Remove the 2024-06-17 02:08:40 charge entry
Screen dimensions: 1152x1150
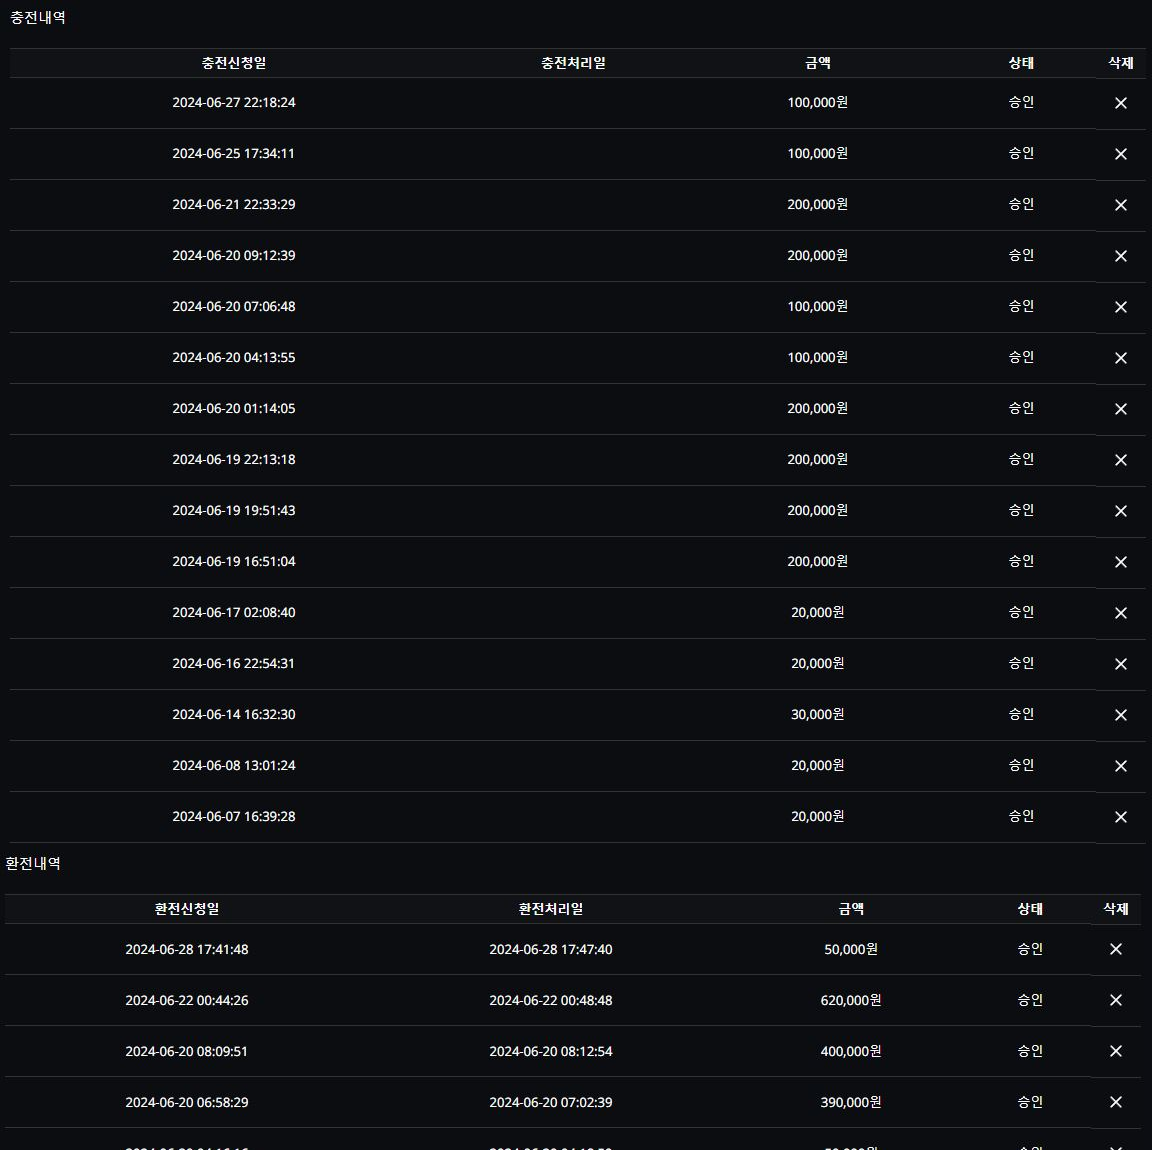[x=1120, y=613]
